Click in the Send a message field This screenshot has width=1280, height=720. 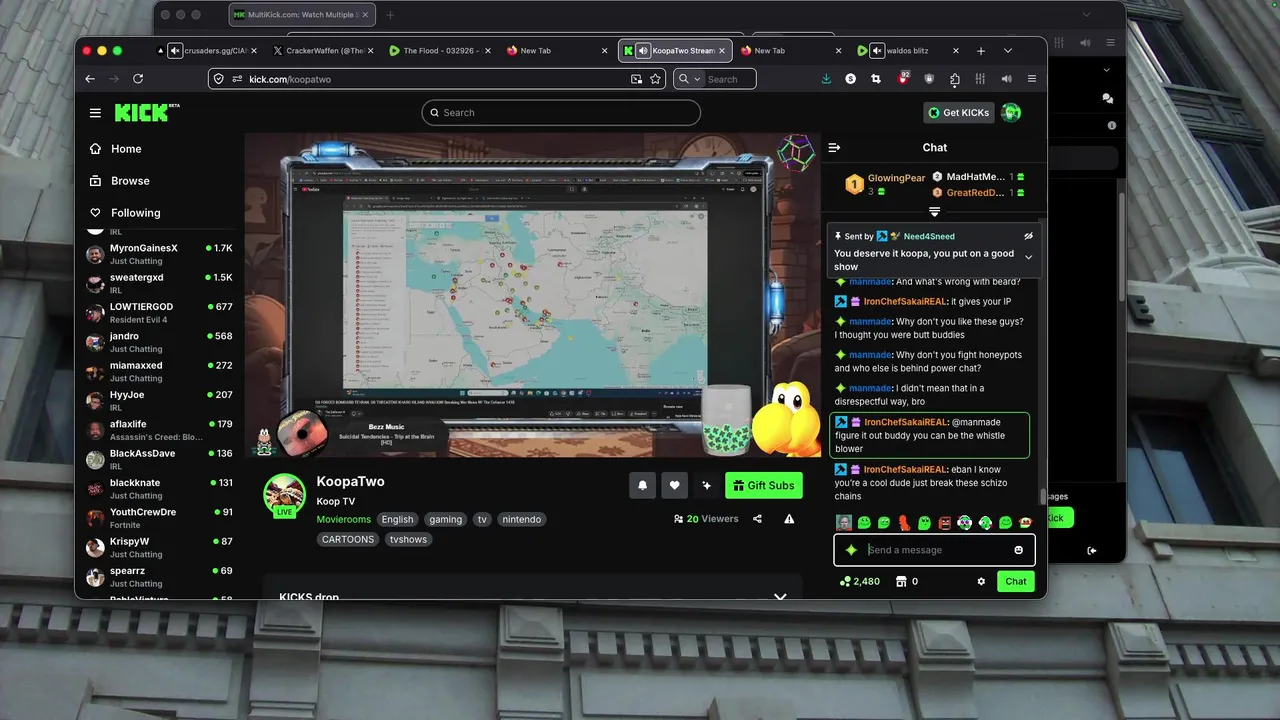[x=935, y=550]
